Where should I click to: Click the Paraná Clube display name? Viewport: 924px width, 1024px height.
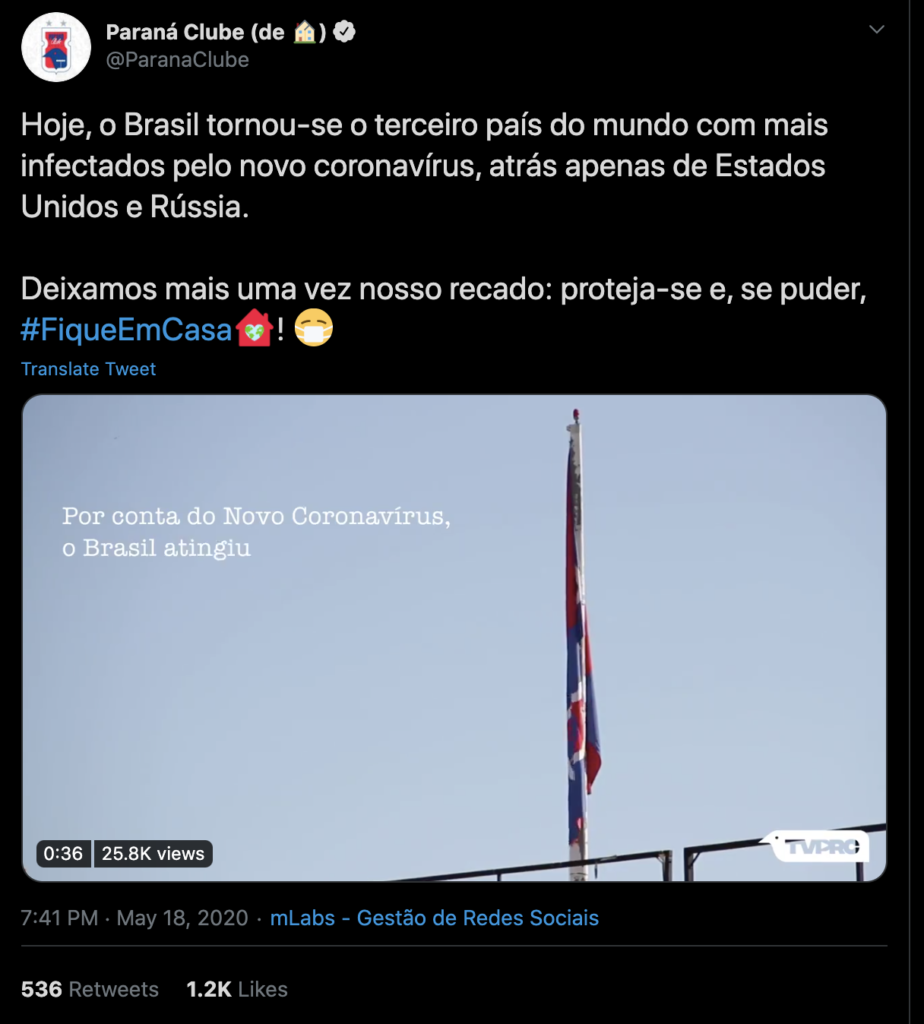(195, 32)
